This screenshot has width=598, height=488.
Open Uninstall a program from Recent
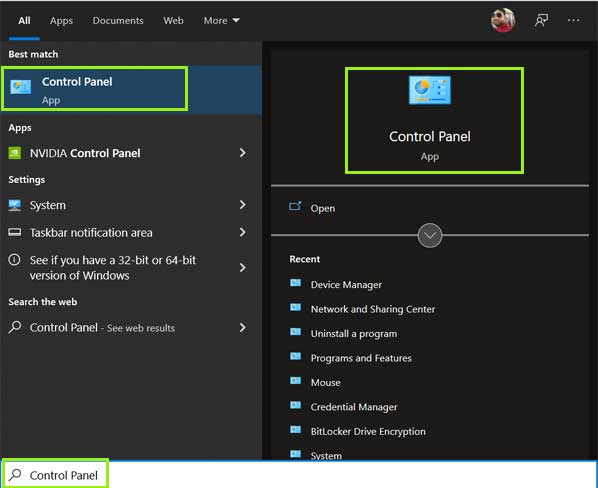coord(354,334)
